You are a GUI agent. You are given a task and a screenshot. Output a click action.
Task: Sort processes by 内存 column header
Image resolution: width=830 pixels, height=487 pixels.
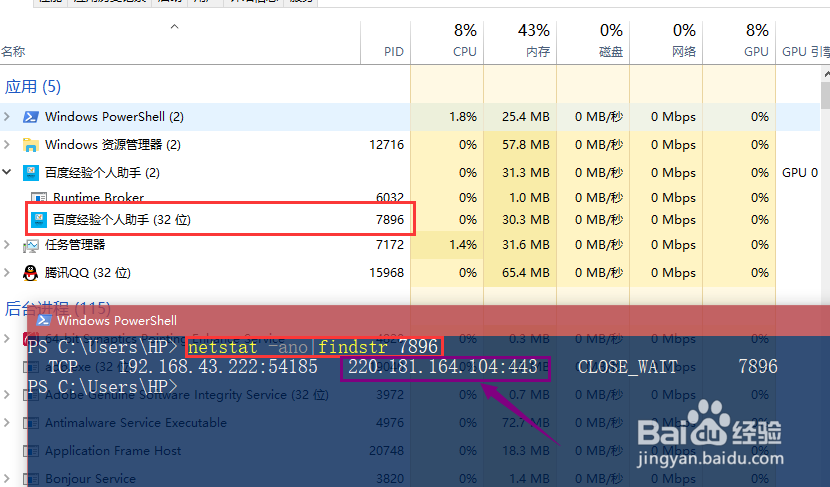point(520,42)
